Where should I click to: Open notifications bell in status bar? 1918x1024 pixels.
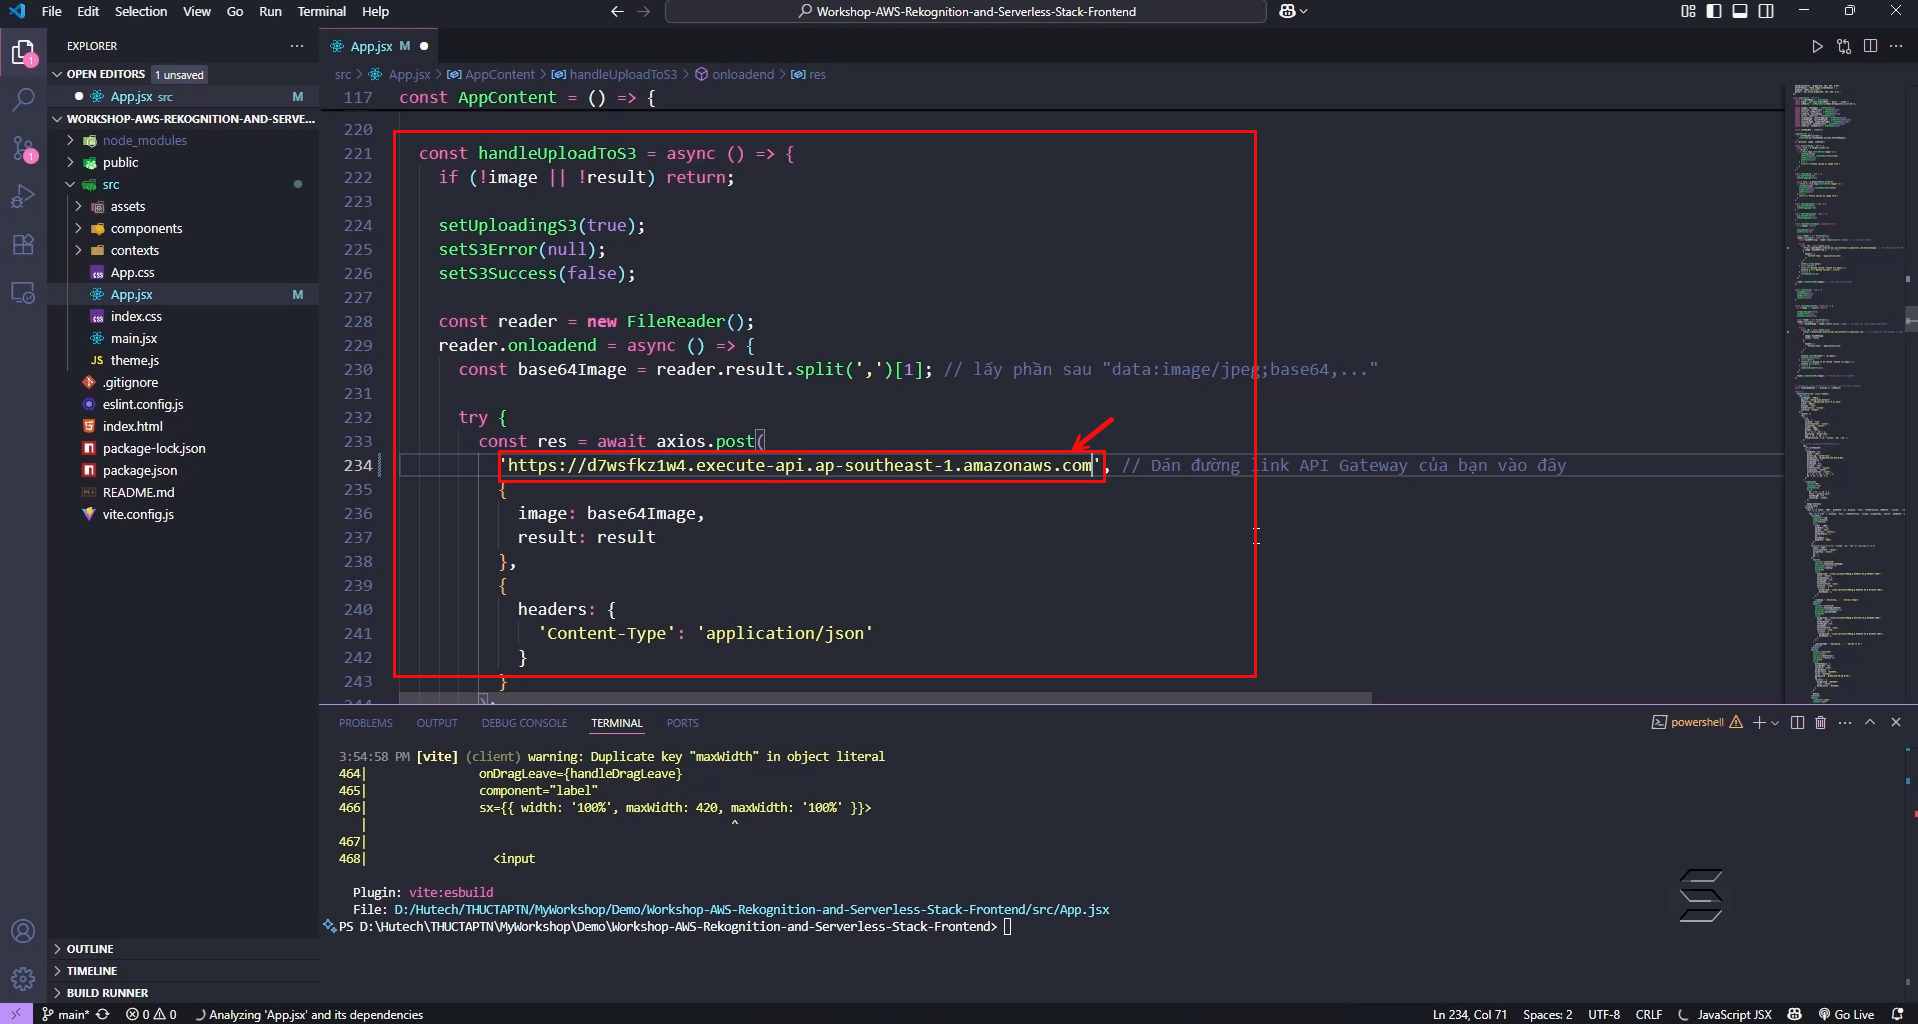click(x=1898, y=1014)
